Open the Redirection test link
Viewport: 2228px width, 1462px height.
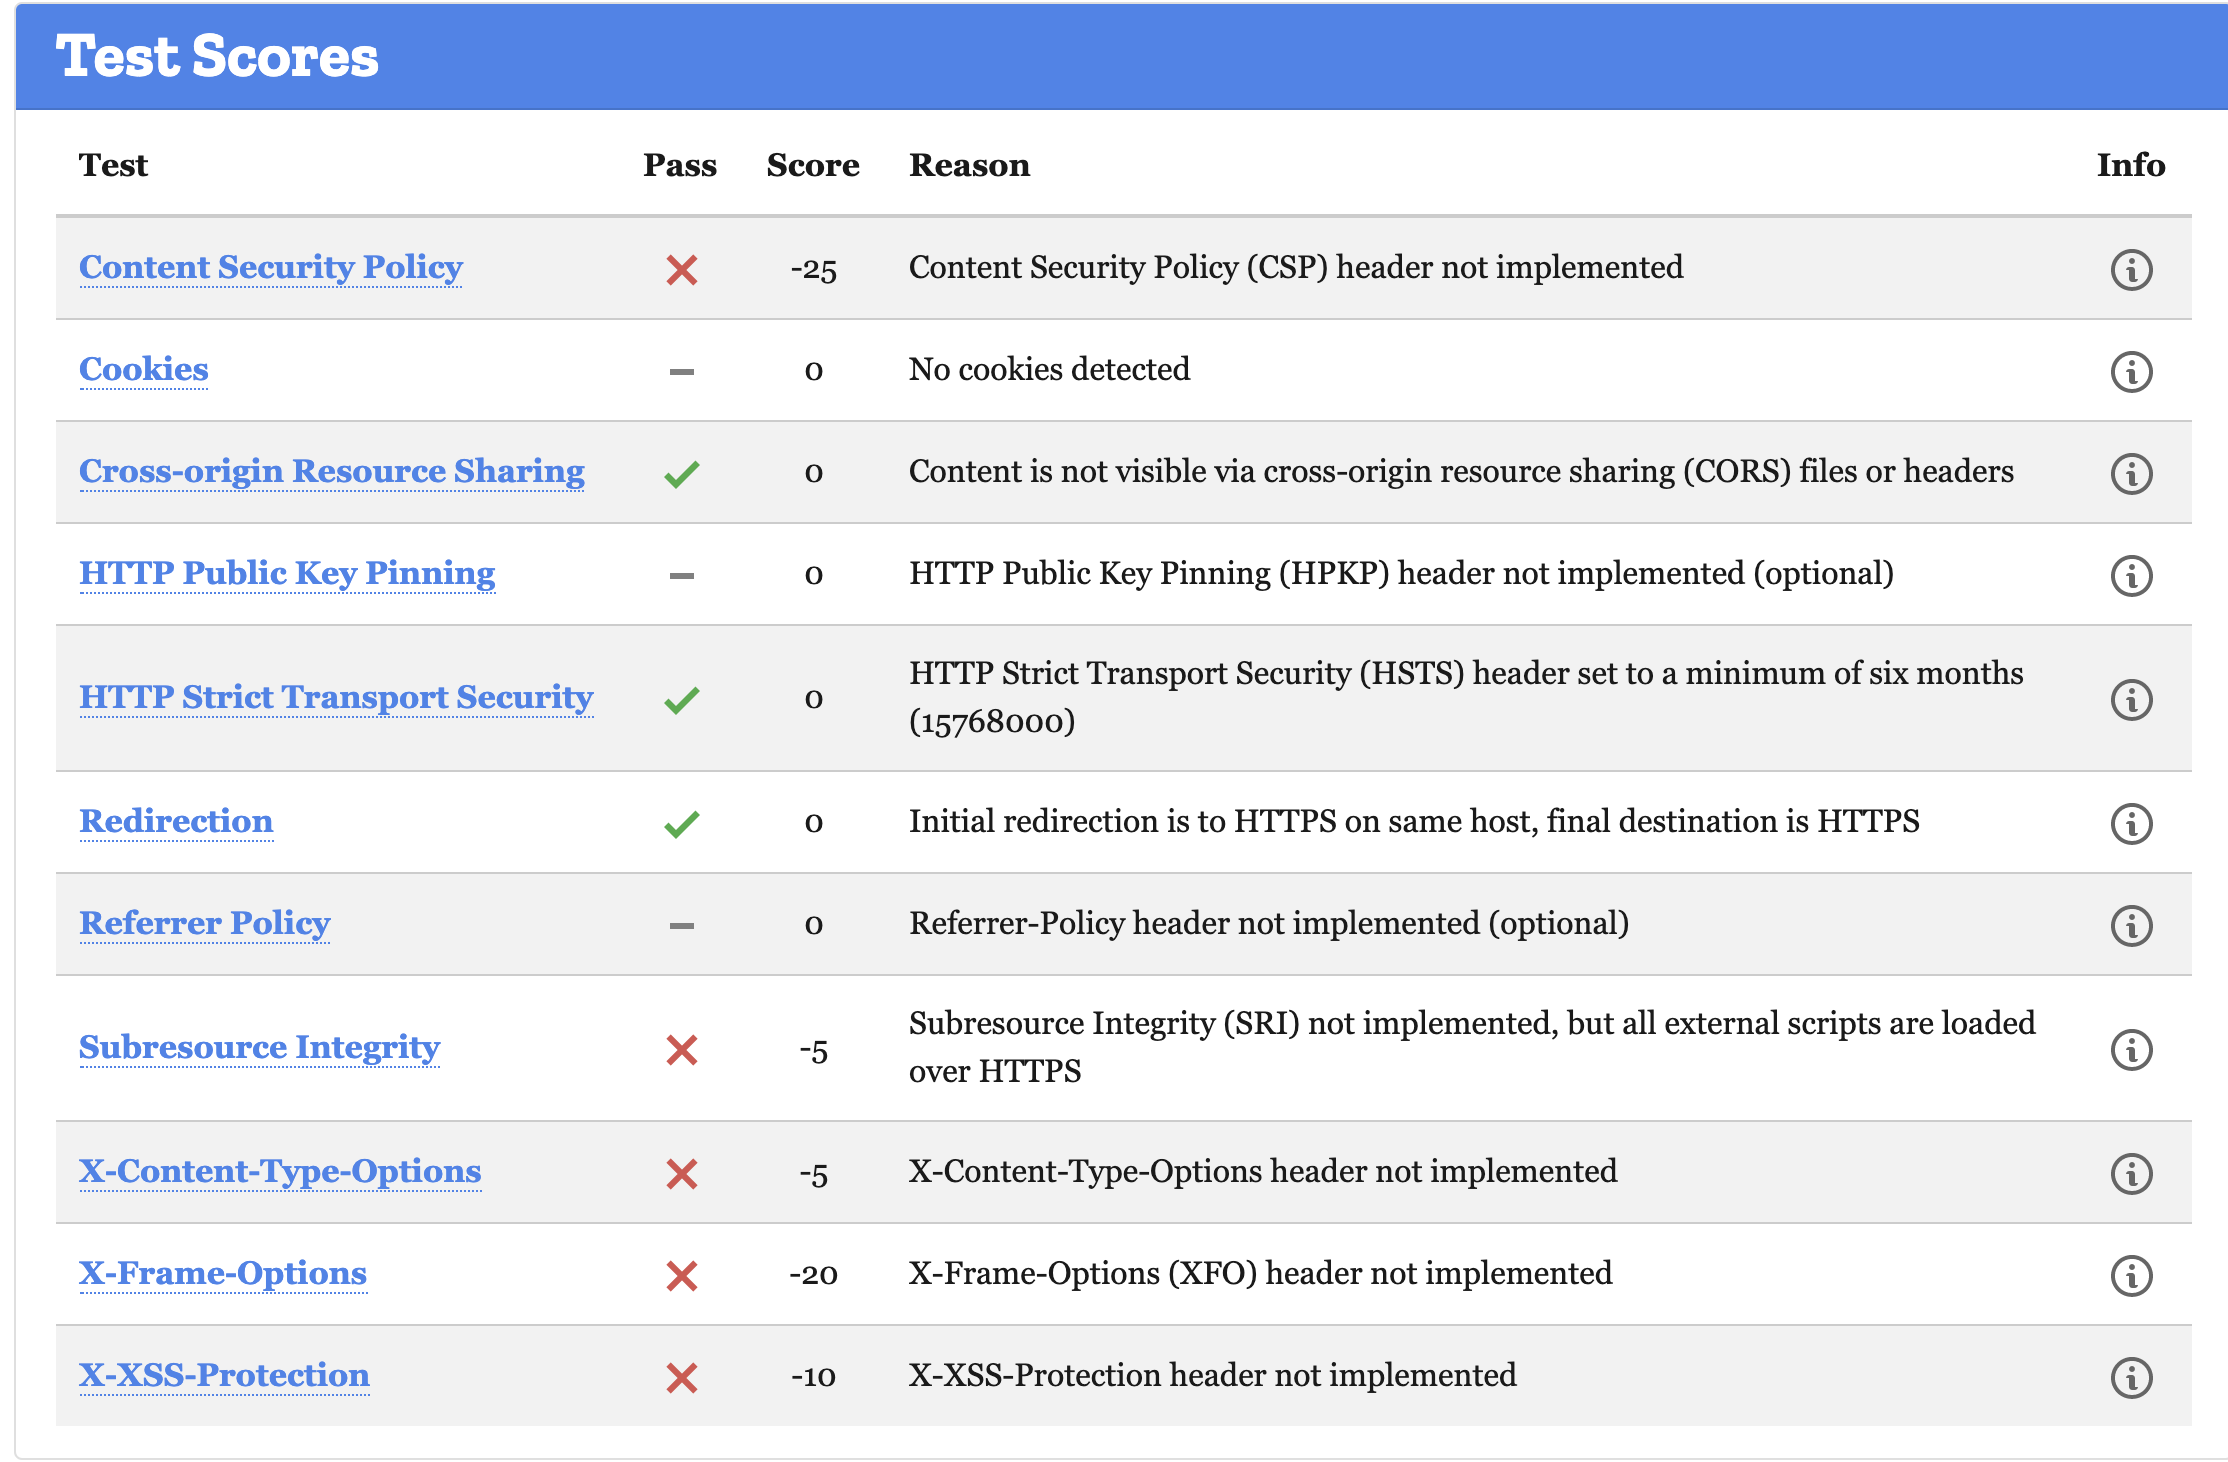tap(176, 822)
